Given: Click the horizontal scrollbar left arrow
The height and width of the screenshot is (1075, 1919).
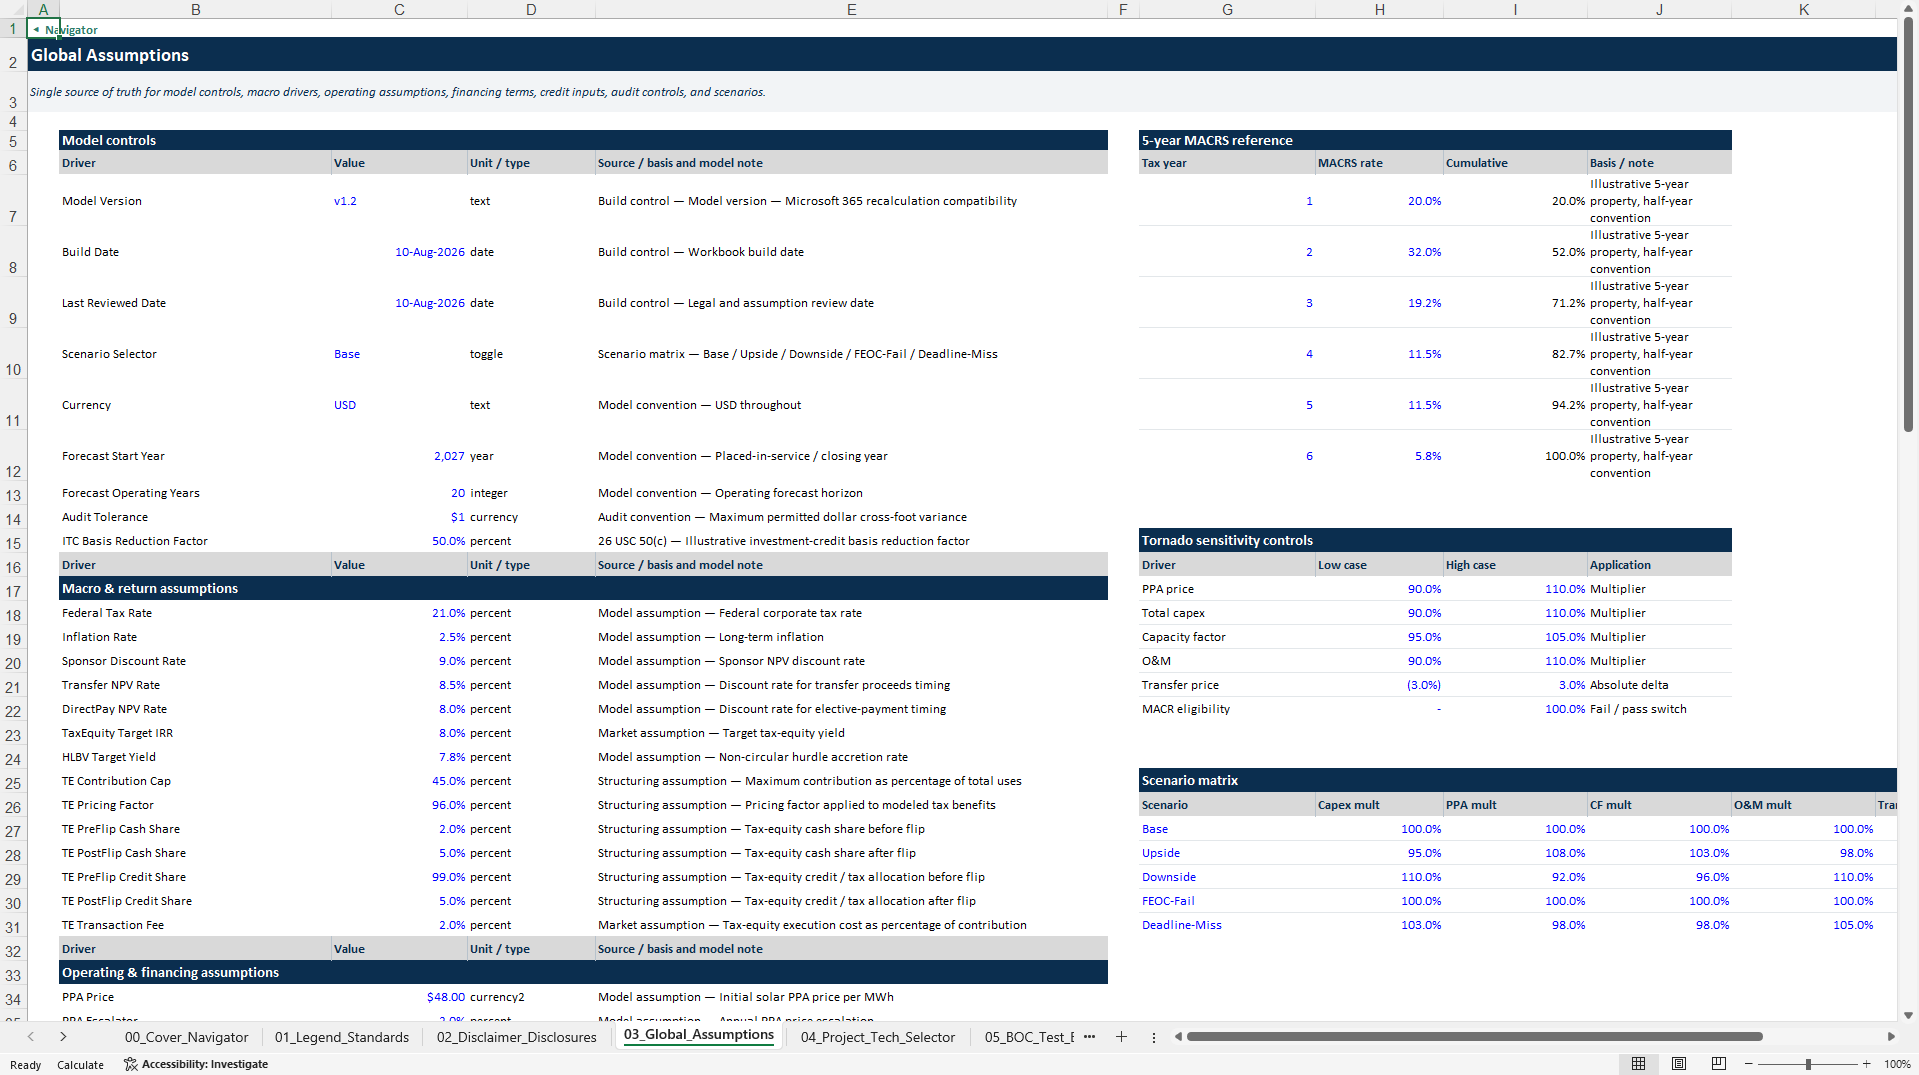Looking at the screenshot, I should point(1178,1037).
